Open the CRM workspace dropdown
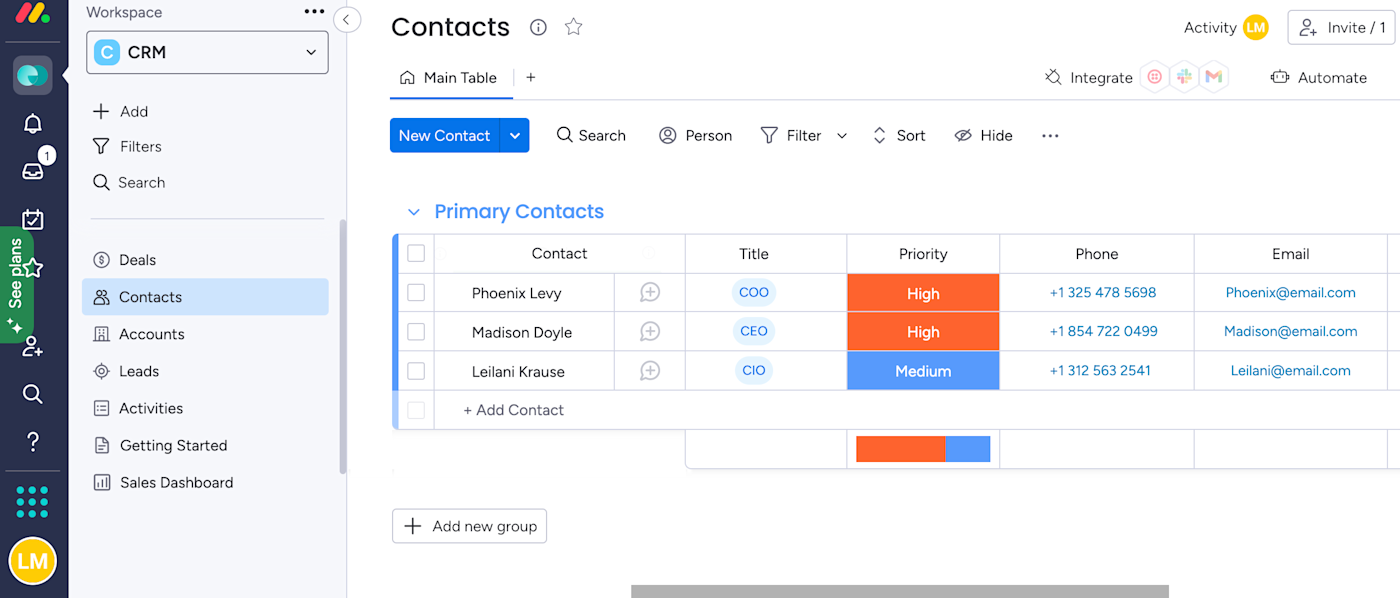The height and width of the screenshot is (598, 1400). 208,53
